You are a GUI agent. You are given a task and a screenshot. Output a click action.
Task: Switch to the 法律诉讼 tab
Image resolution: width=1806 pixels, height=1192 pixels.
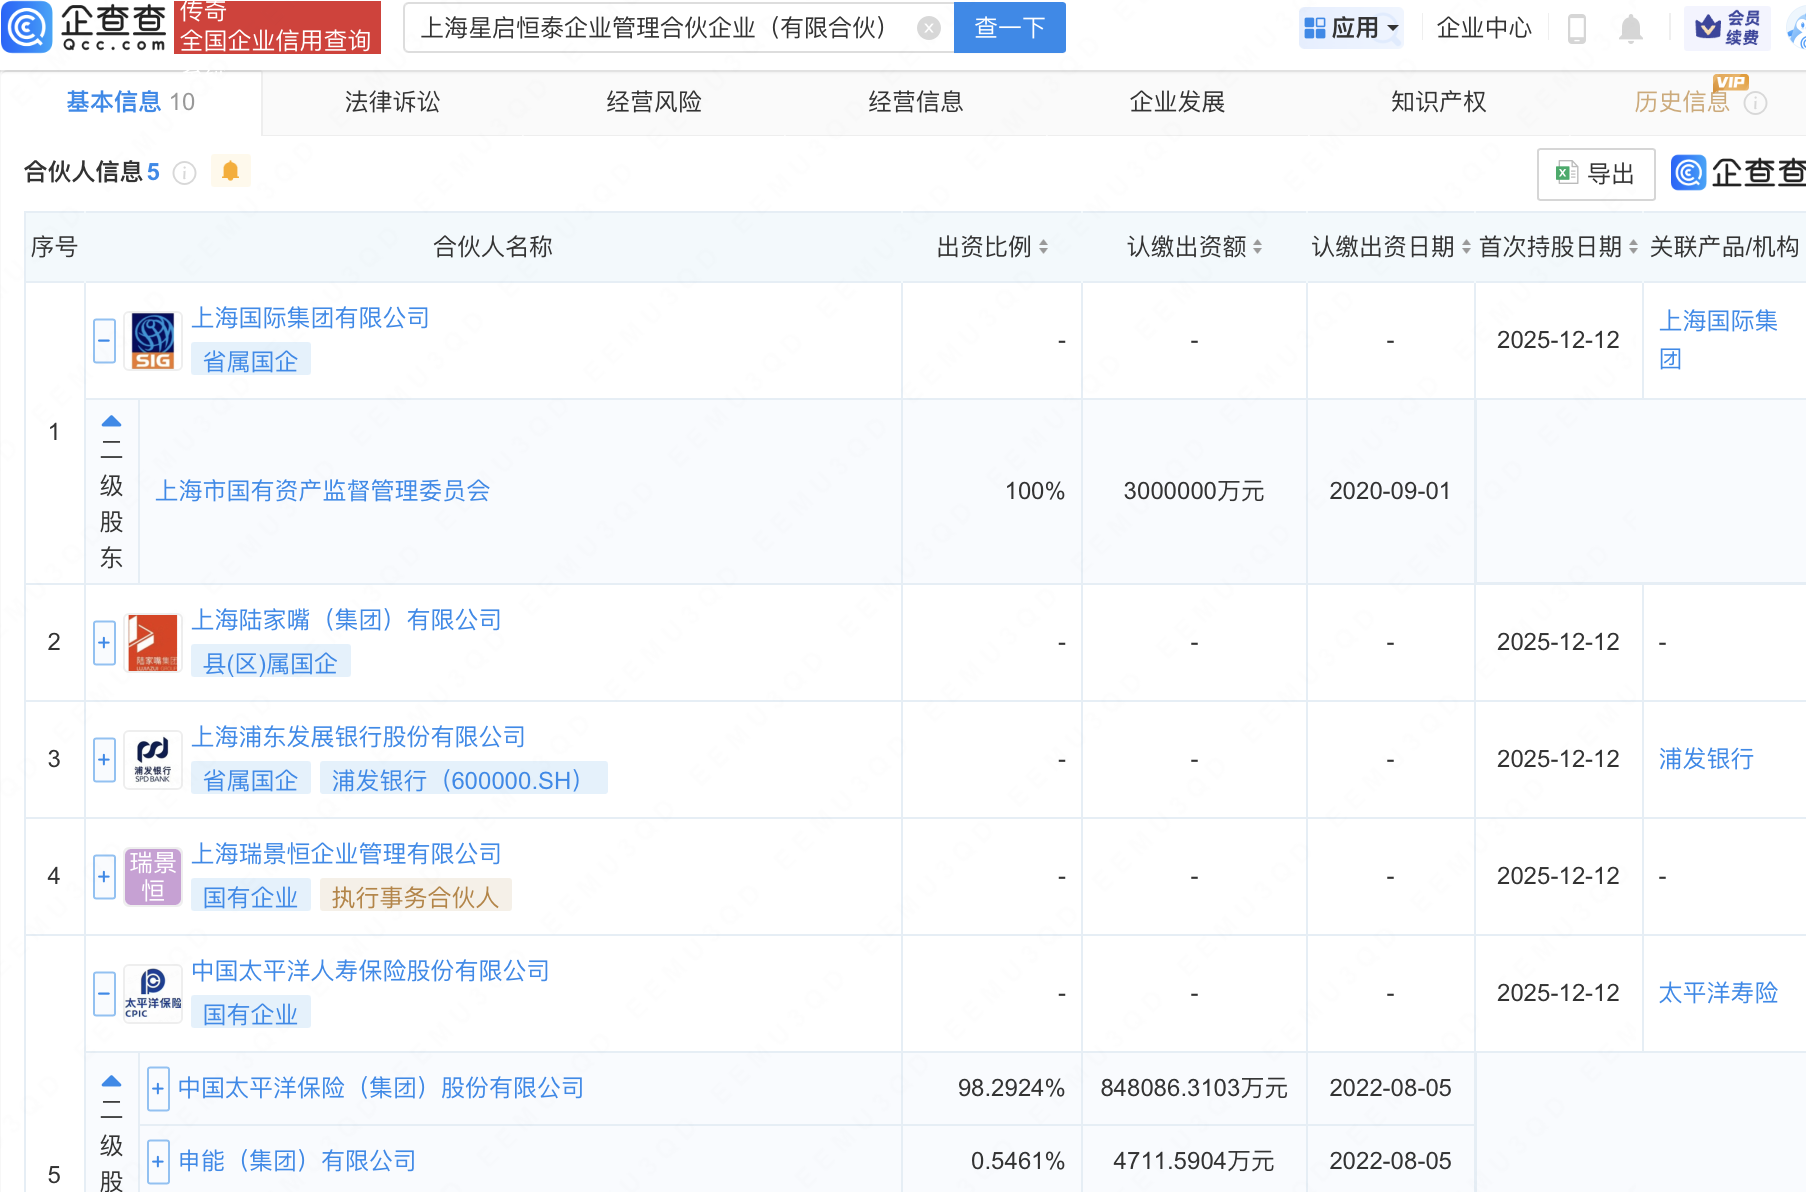point(392,102)
